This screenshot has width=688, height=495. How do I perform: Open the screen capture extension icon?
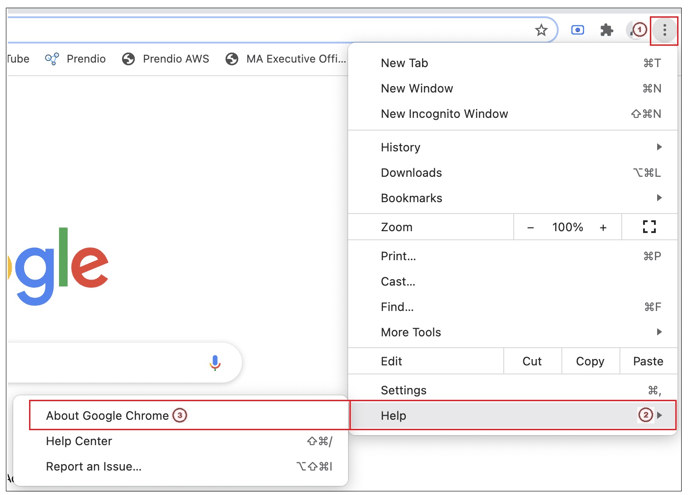(577, 30)
